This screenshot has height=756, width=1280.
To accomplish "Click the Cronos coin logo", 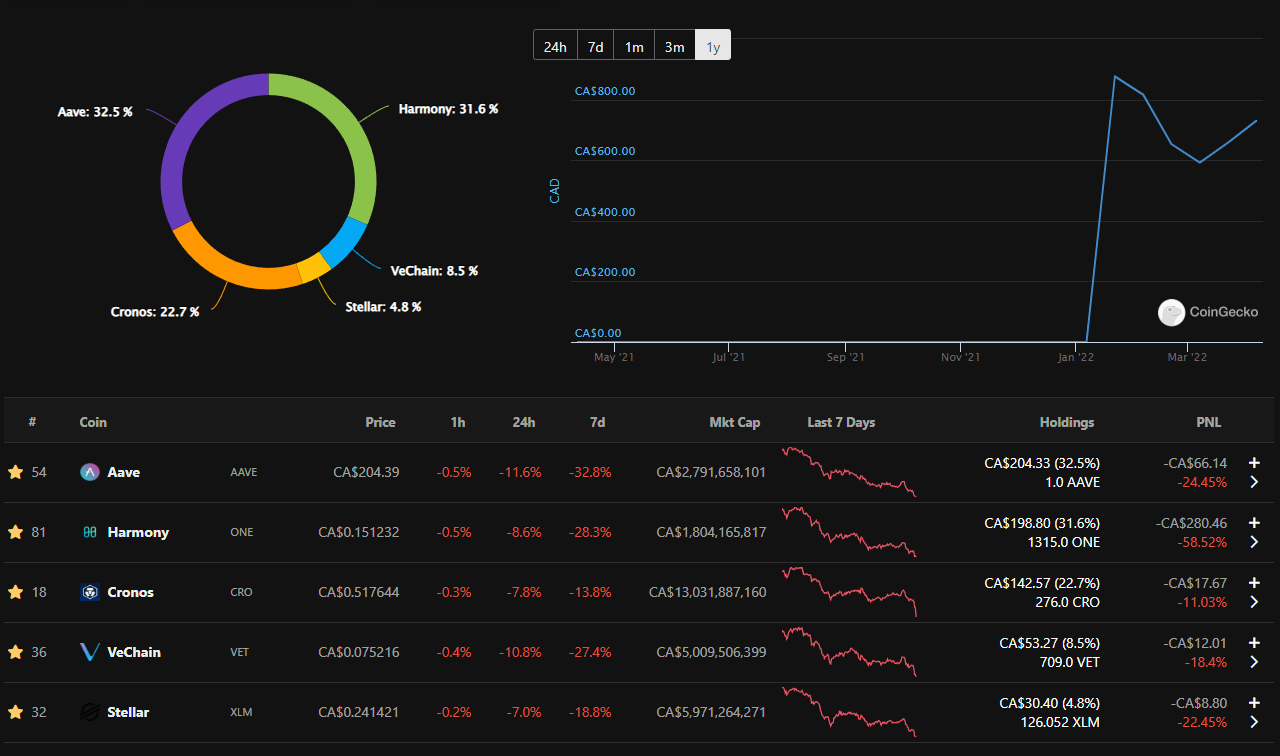I will [x=89, y=592].
